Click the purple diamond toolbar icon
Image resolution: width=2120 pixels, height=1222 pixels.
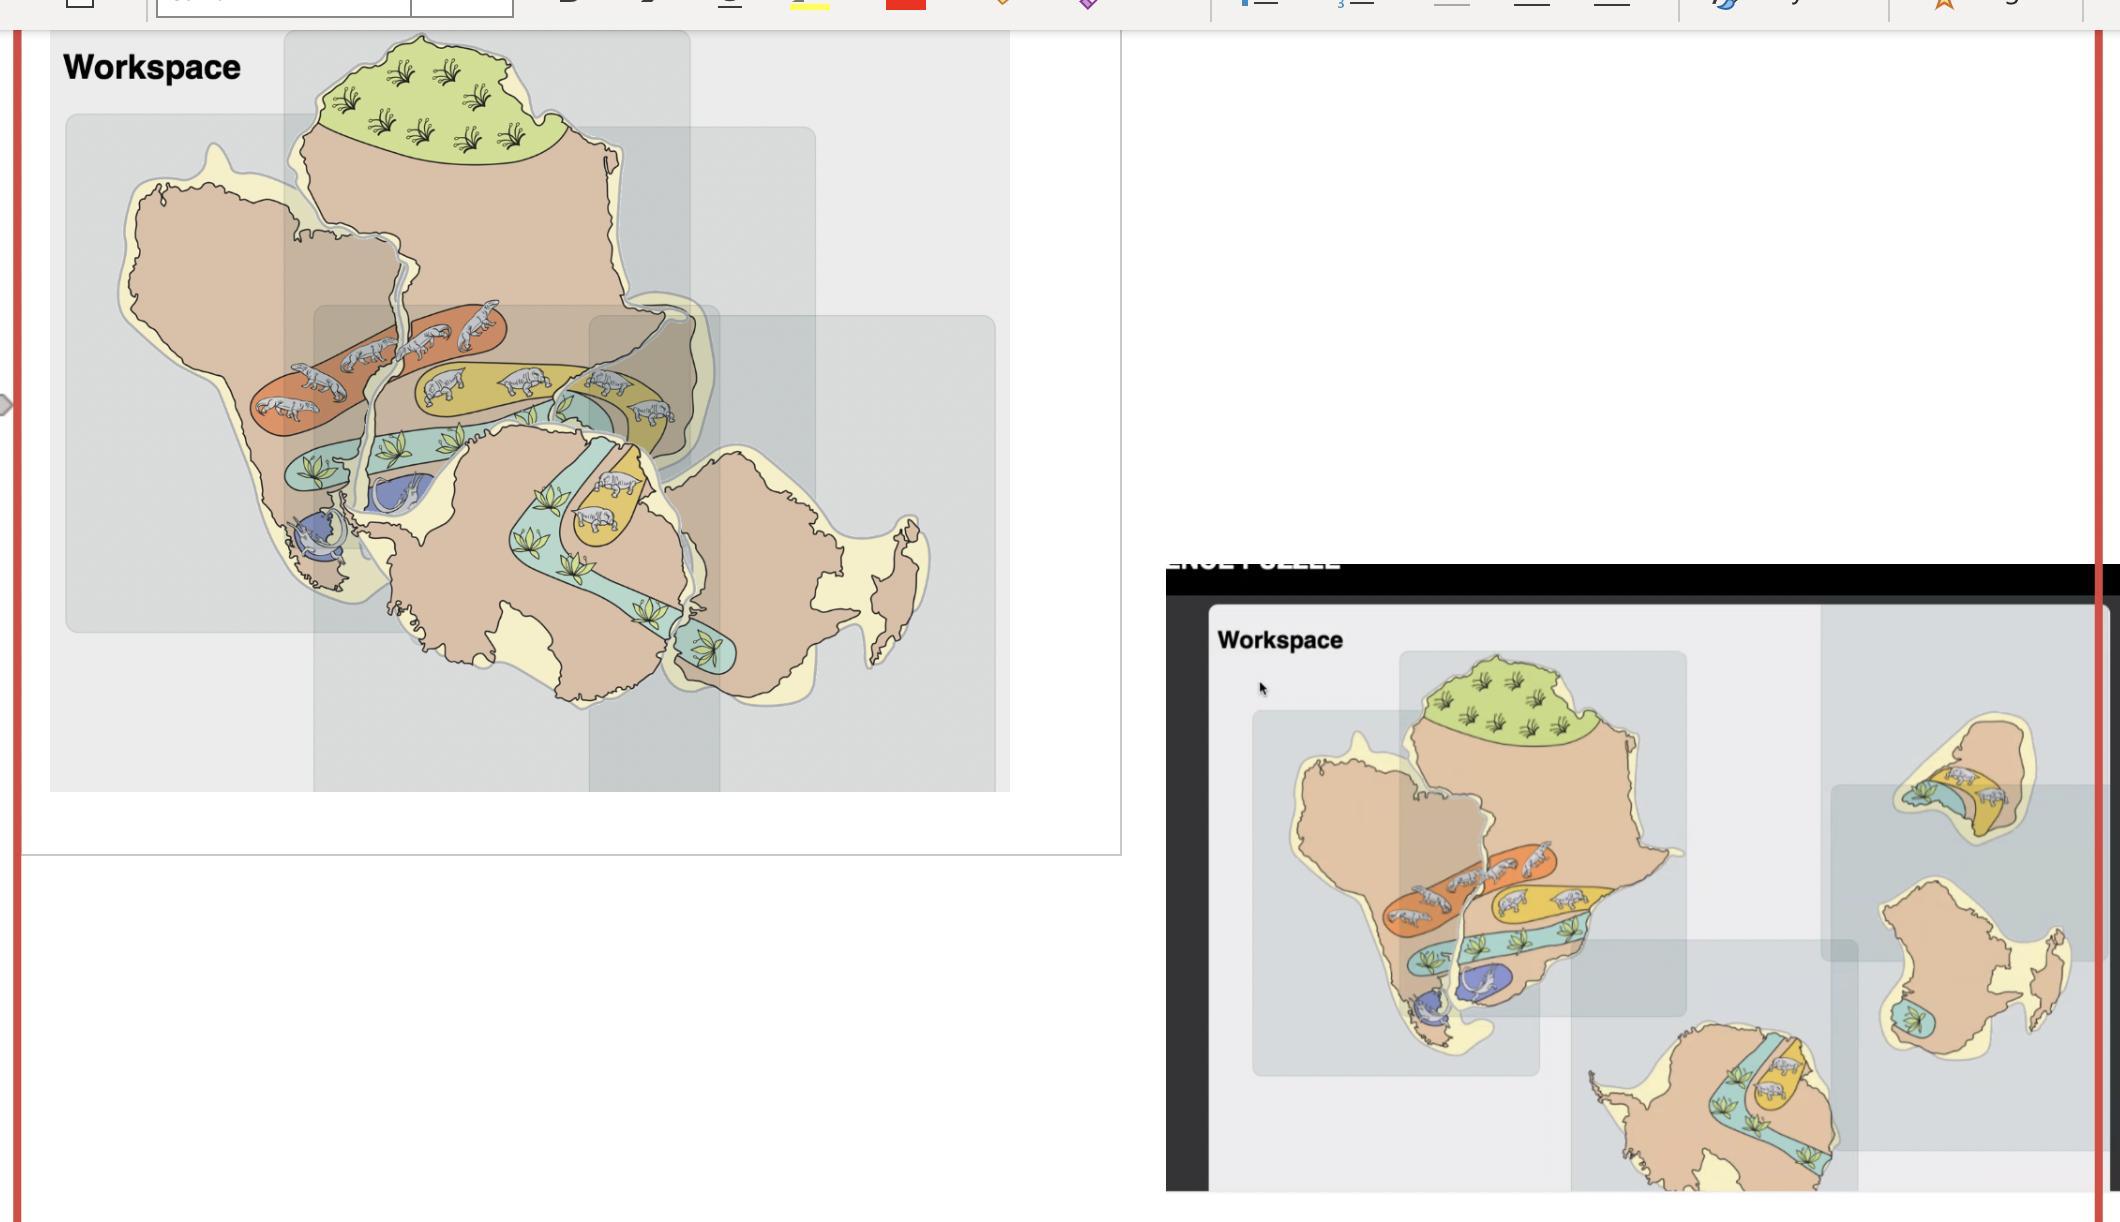pyautogui.click(x=1089, y=4)
